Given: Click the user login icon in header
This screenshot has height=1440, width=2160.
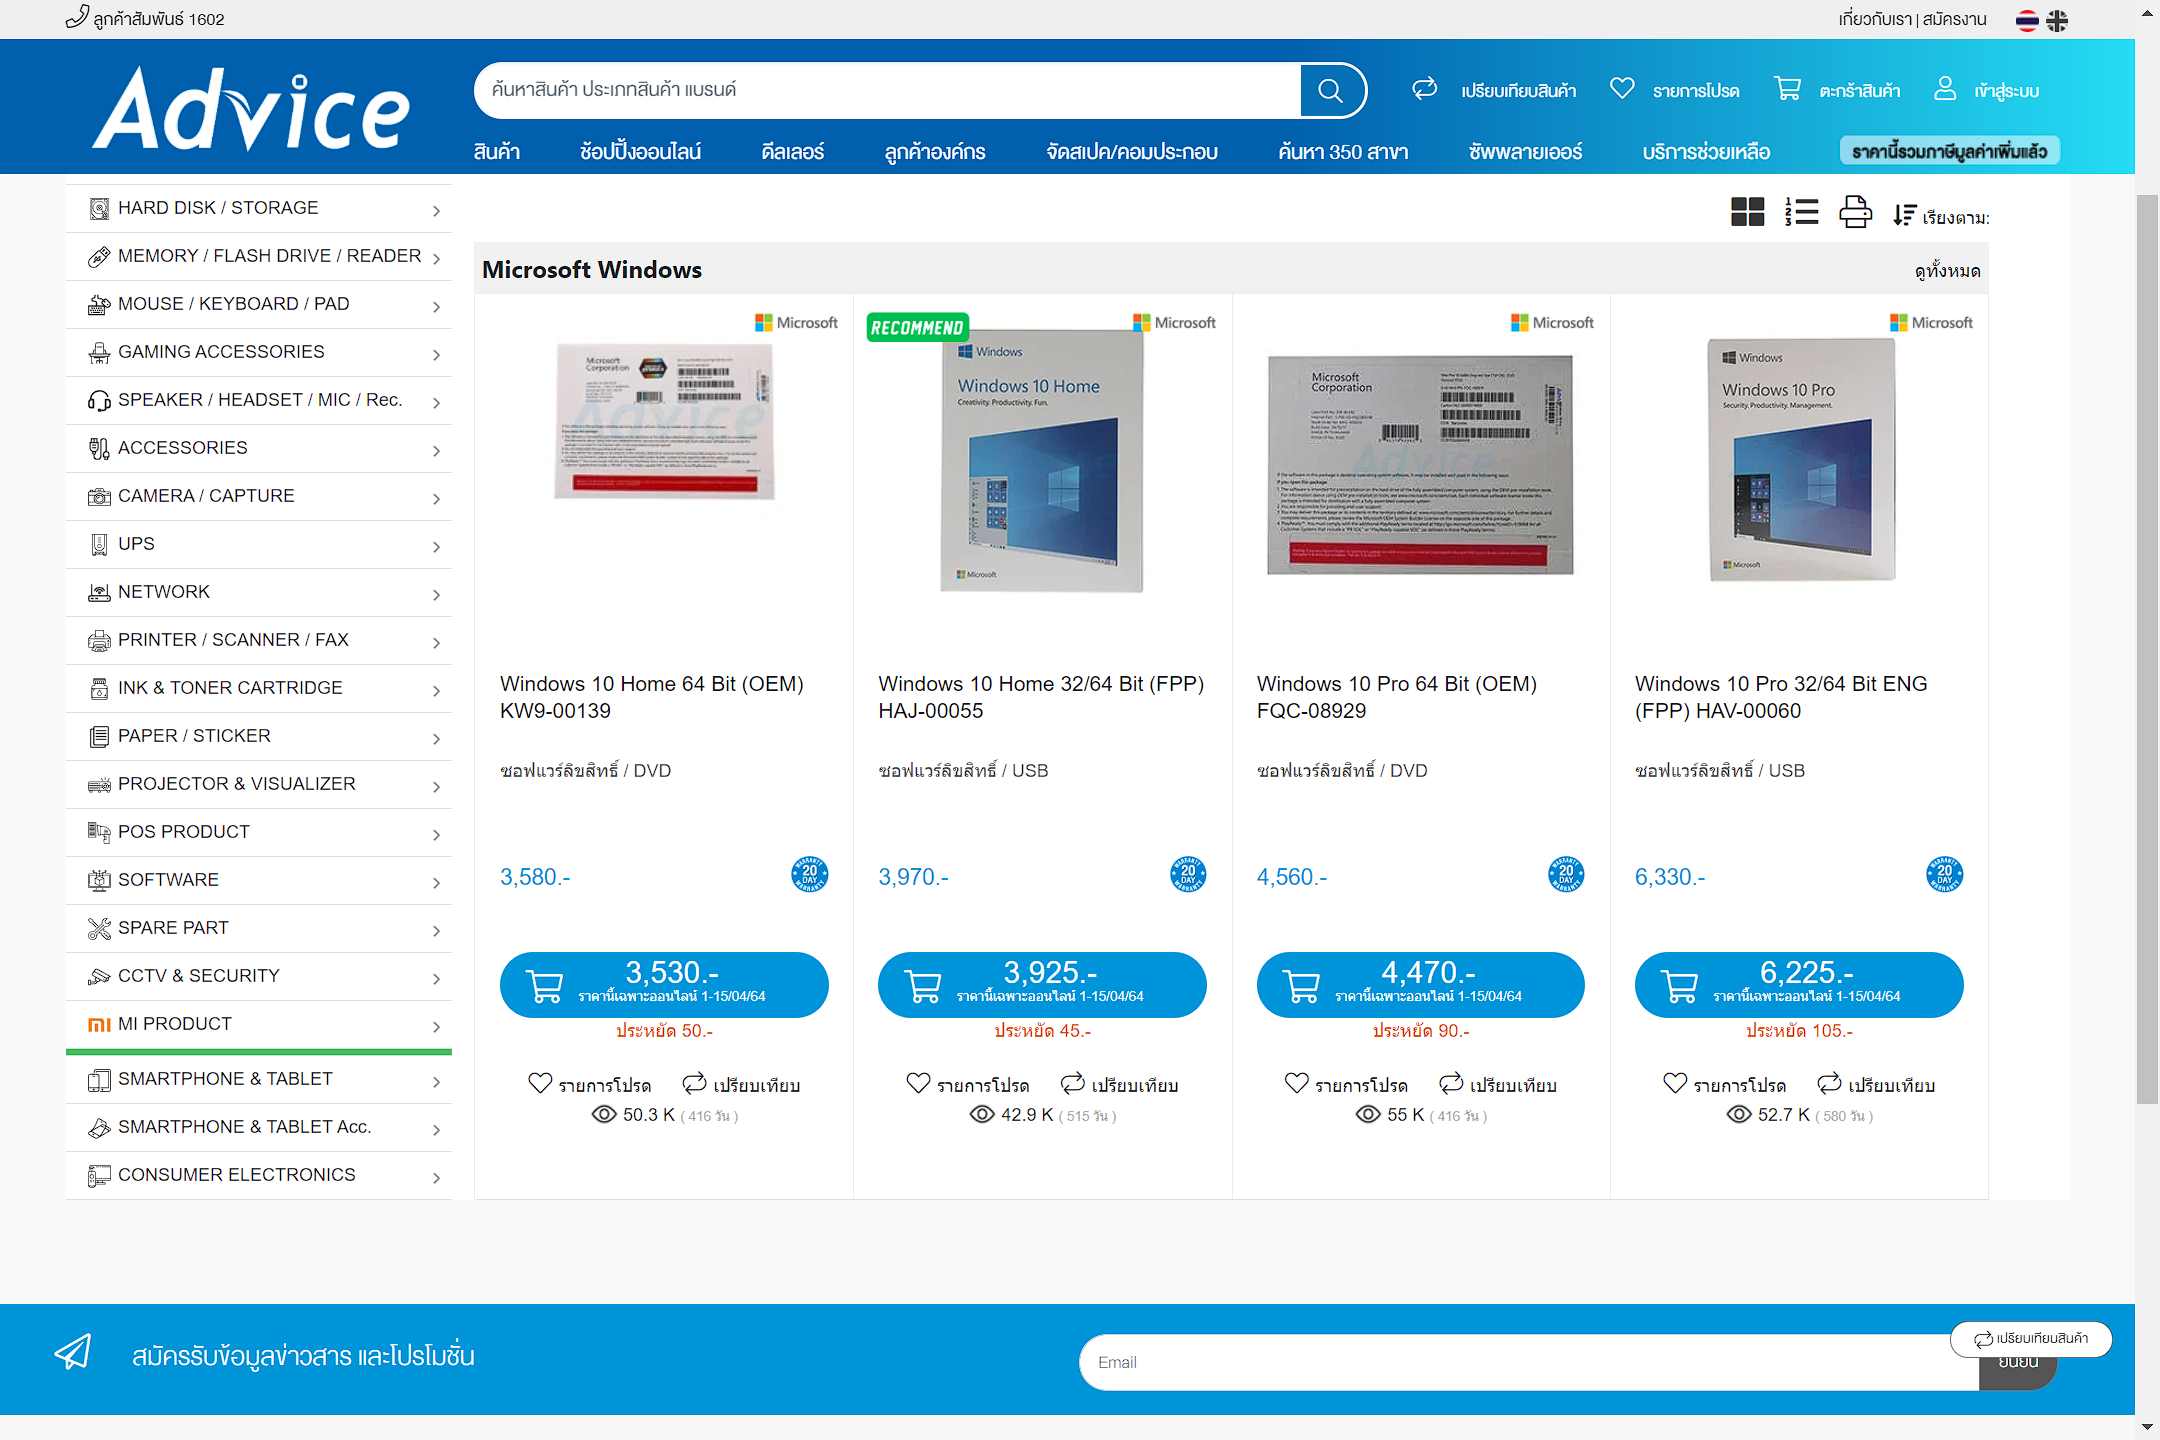Looking at the screenshot, I should coord(1945,89).
